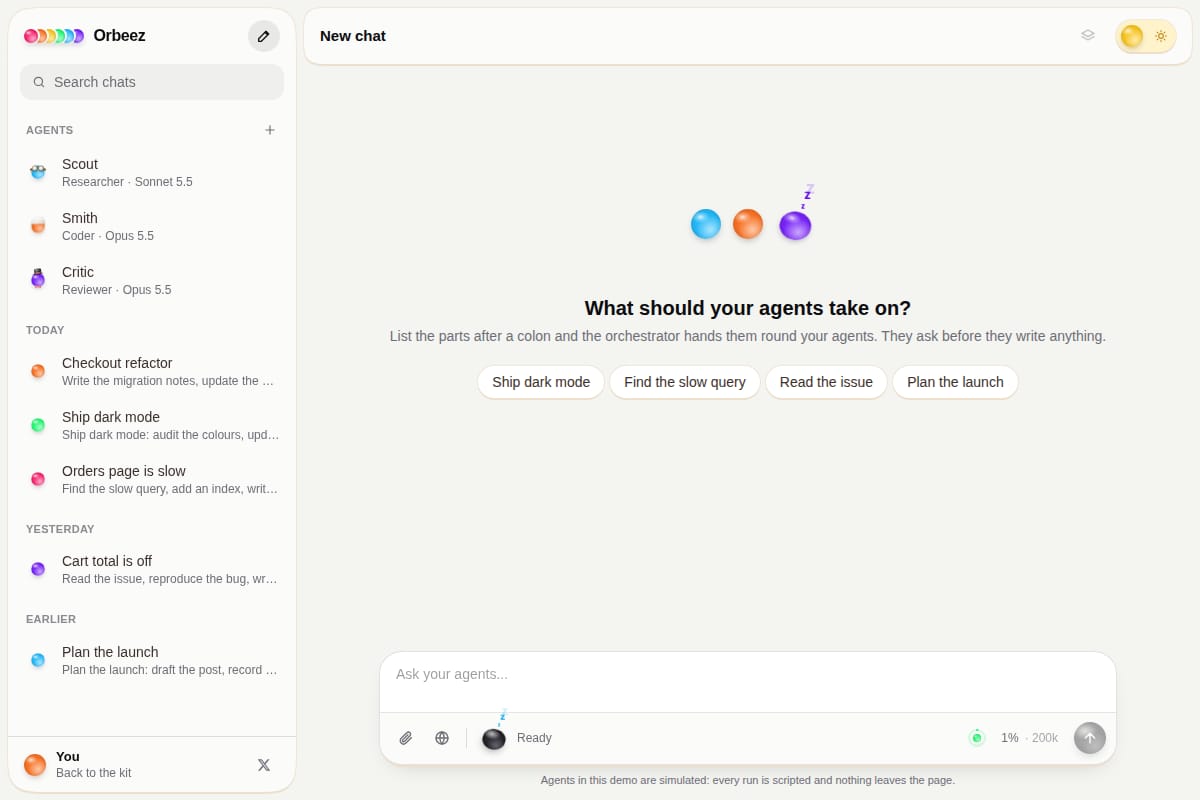Click the globe web search icon
The height and width of the screenshot is (800, 1200).
(442, 738)
